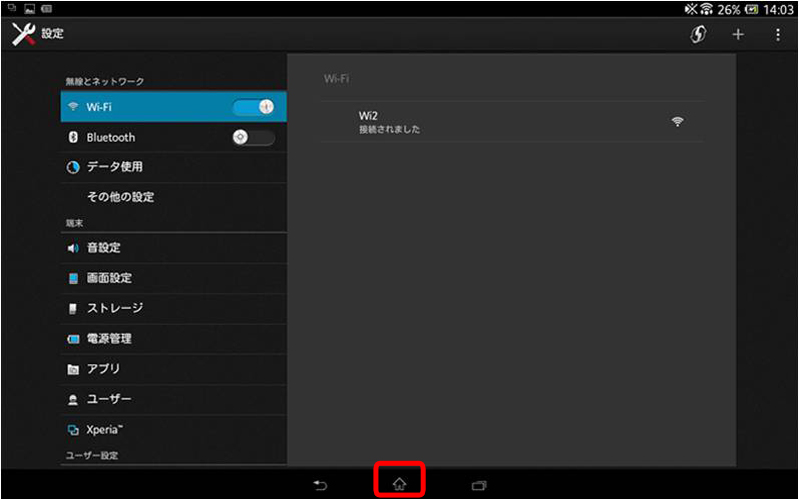Tap the Wi-Fi icon in sidebar row
This screenshot has height=500, width=800.
pos(73,107)
